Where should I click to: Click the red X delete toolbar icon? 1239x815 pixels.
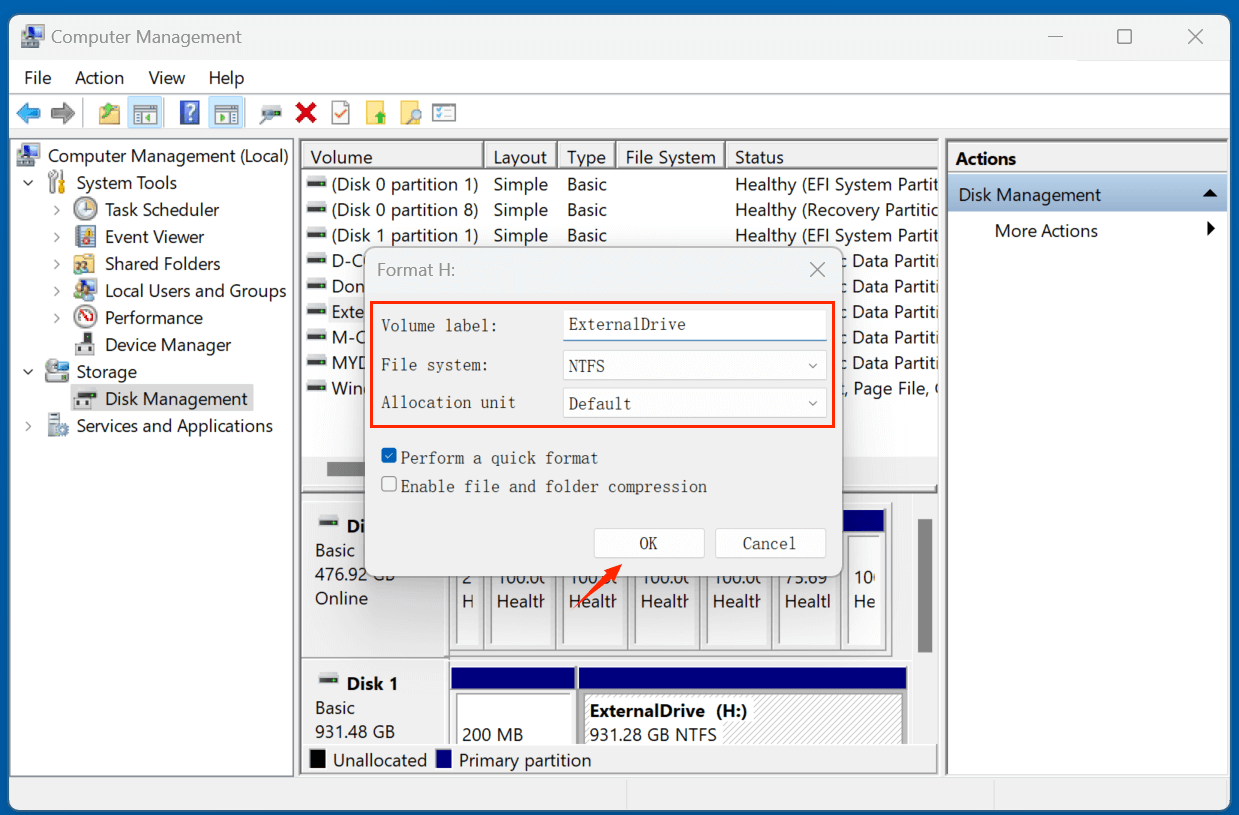(305, 112)
